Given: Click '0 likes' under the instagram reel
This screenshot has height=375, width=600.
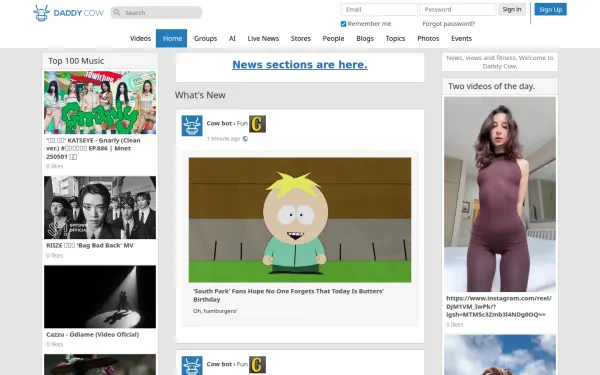Looking at the screenshot, I should click(455, 324).
